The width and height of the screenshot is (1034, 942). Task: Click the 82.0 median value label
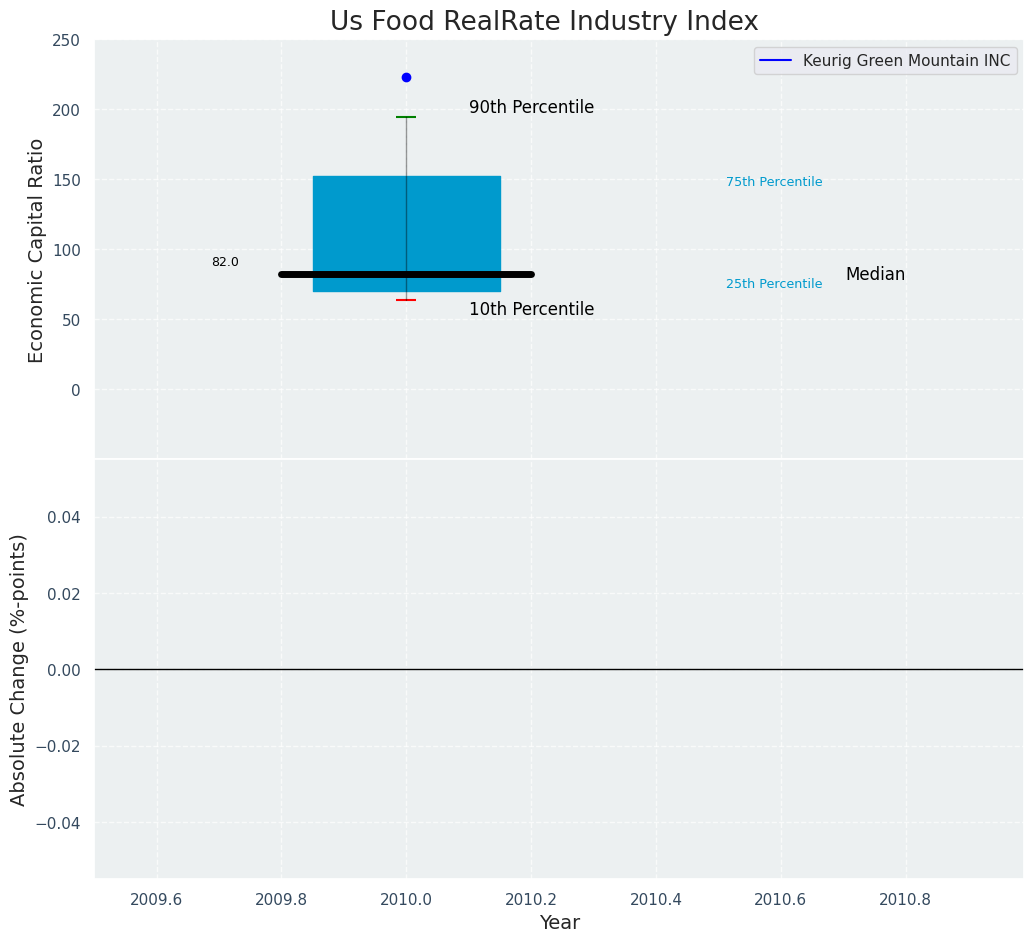(225, 262)
